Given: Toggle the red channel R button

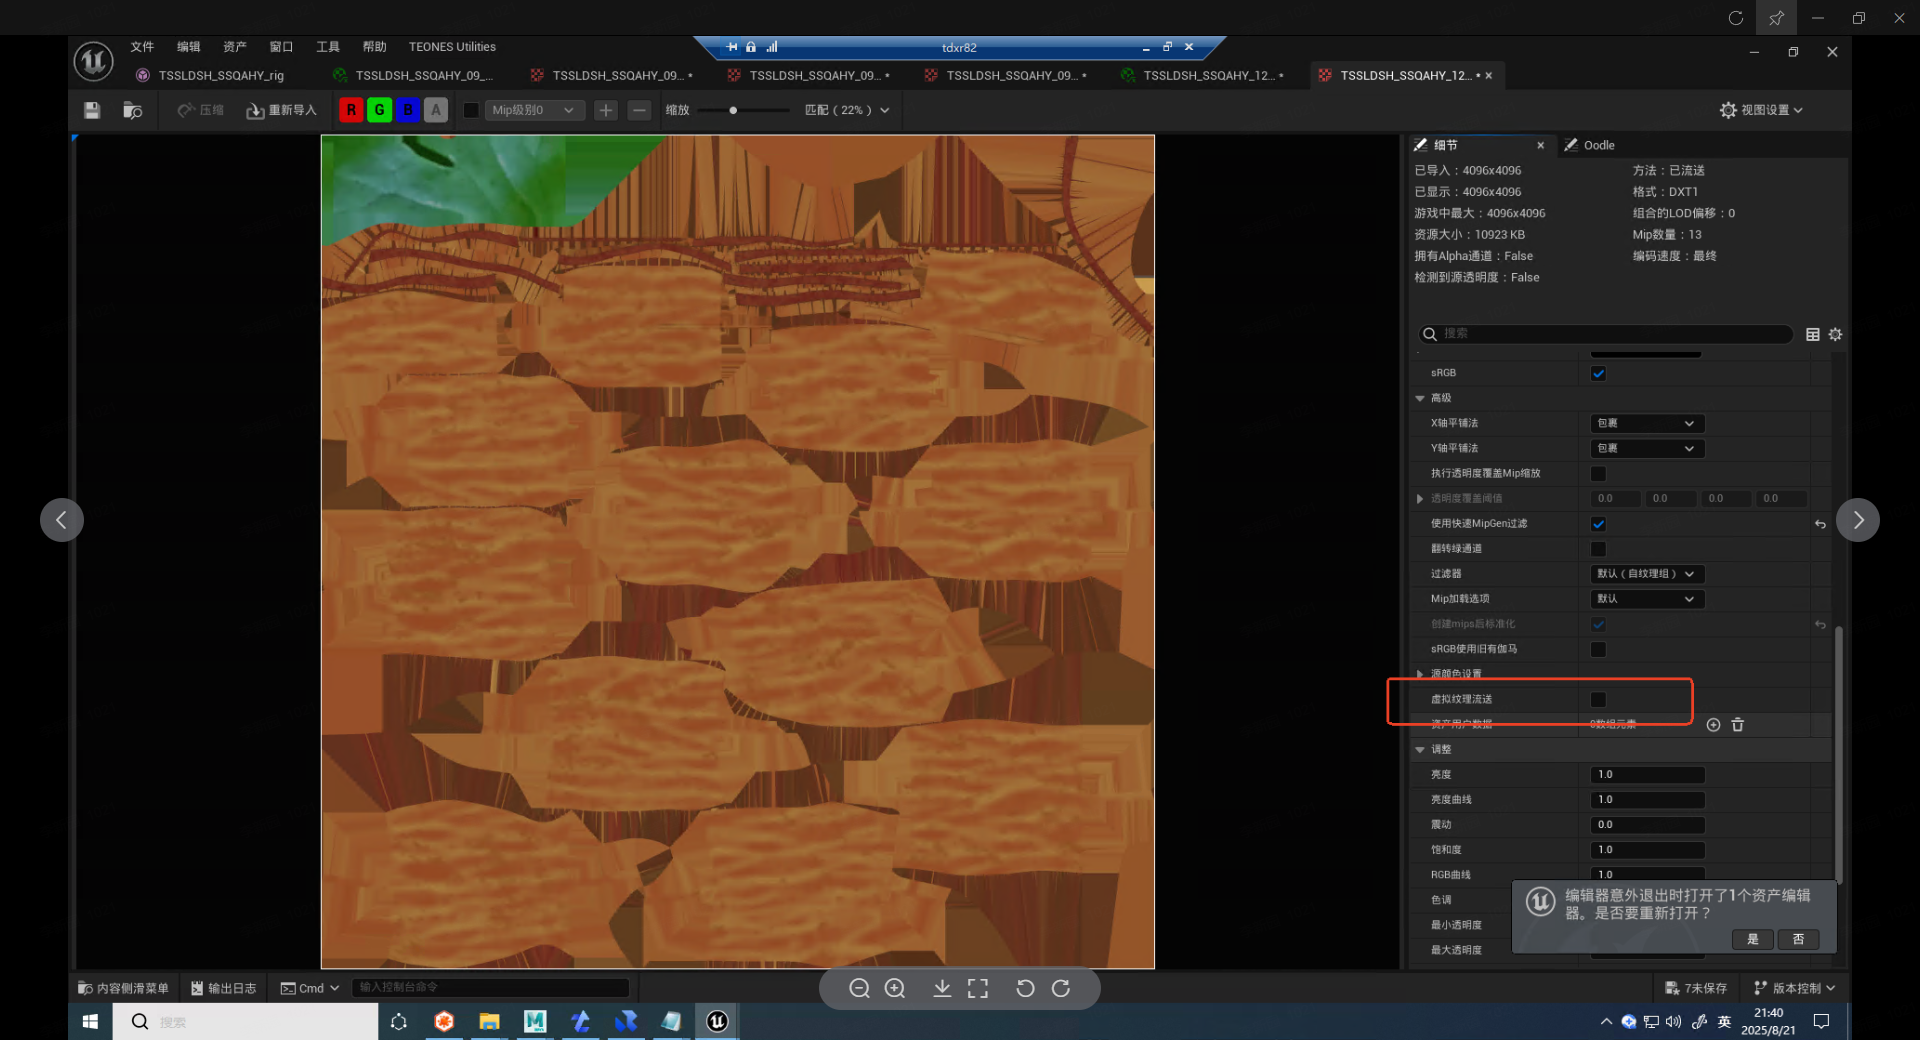Looking at the screenshot, I should [x=351, y=110].
